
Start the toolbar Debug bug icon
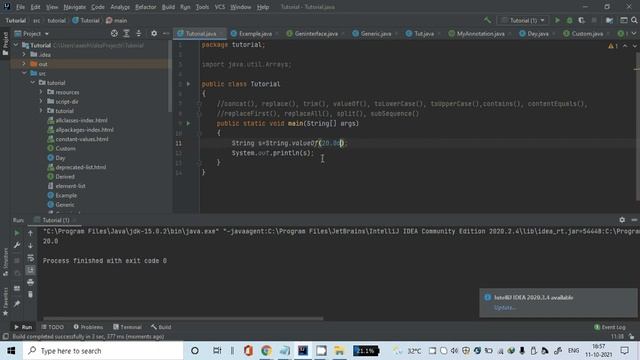point(569,20)
